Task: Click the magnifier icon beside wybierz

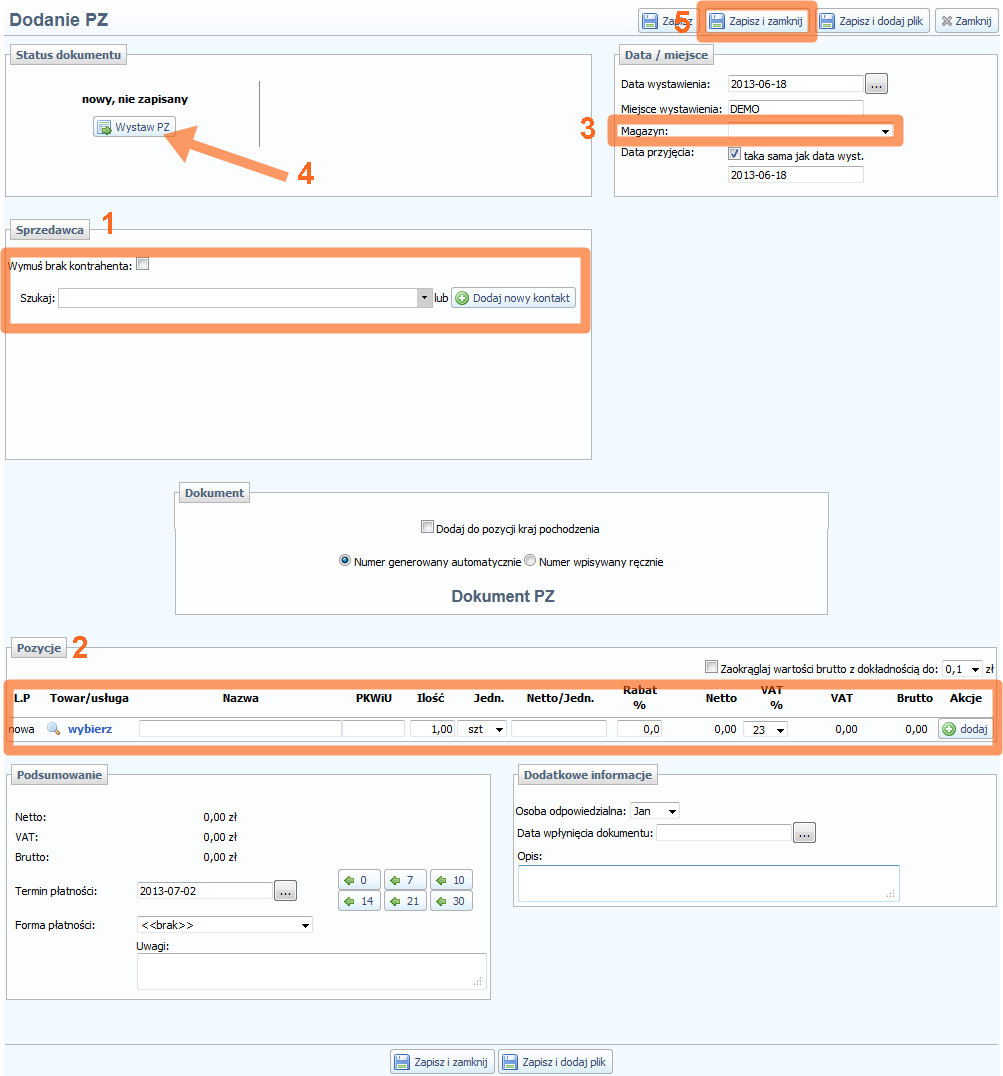Action: pos(54,730)
